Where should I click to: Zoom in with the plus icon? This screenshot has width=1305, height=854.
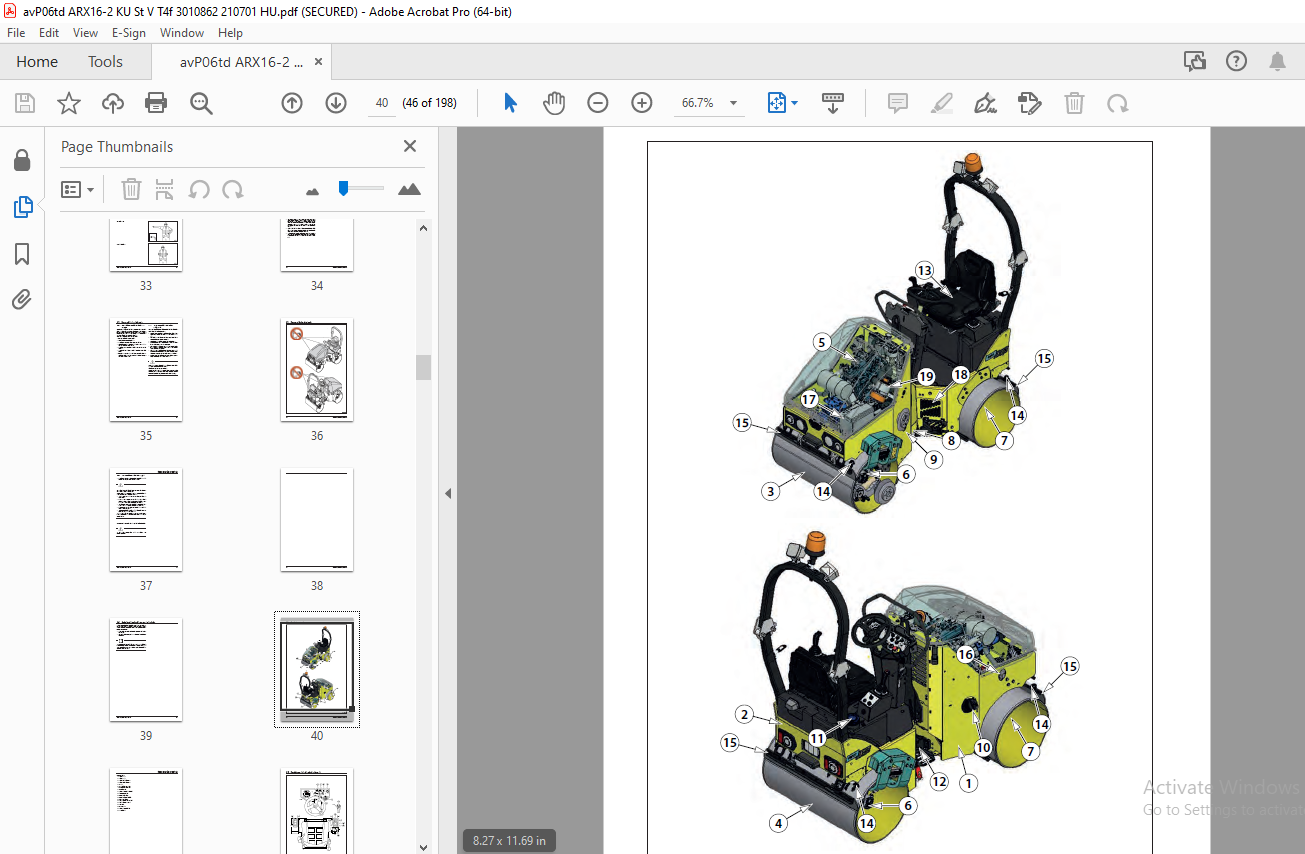(642, 103)
